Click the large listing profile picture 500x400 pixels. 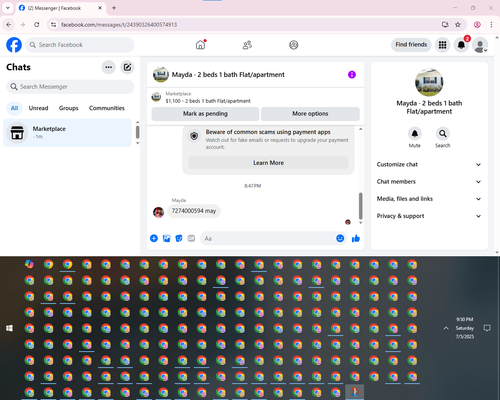[x=429, y=82]
